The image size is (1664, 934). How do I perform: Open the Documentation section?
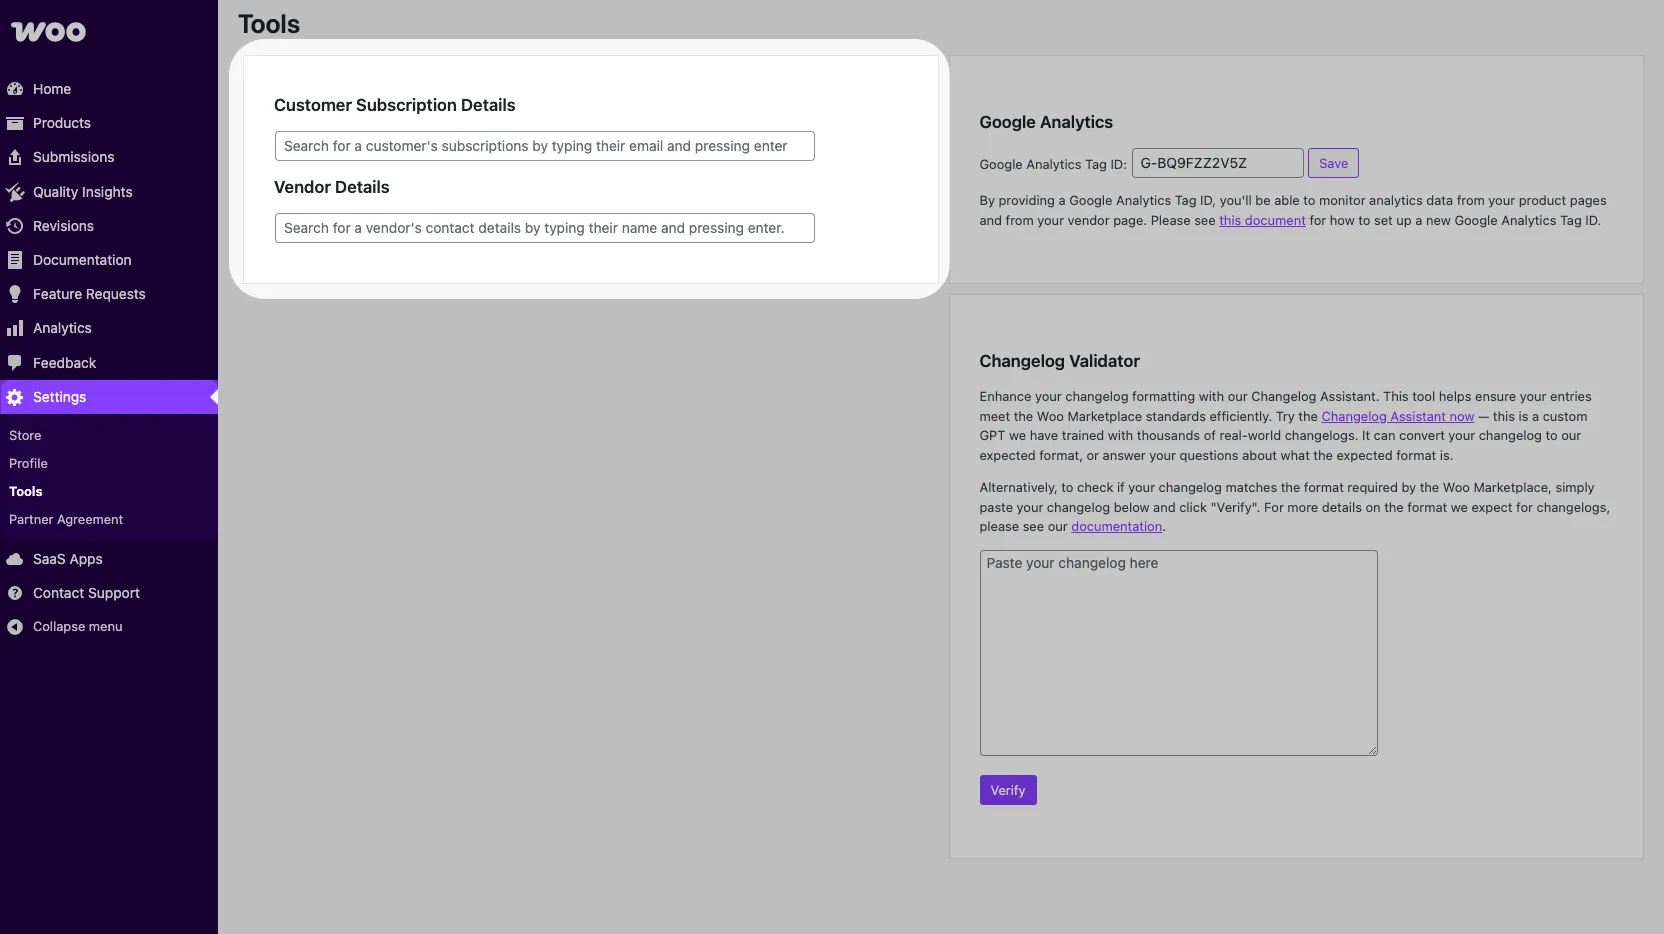[x=82, y=259]
